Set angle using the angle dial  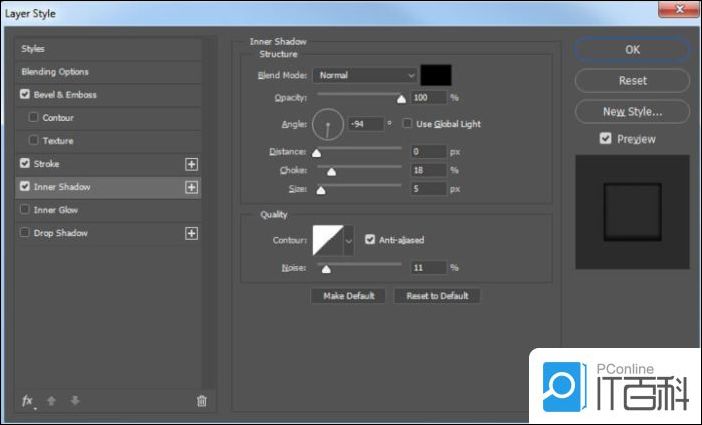click(328, 124)
